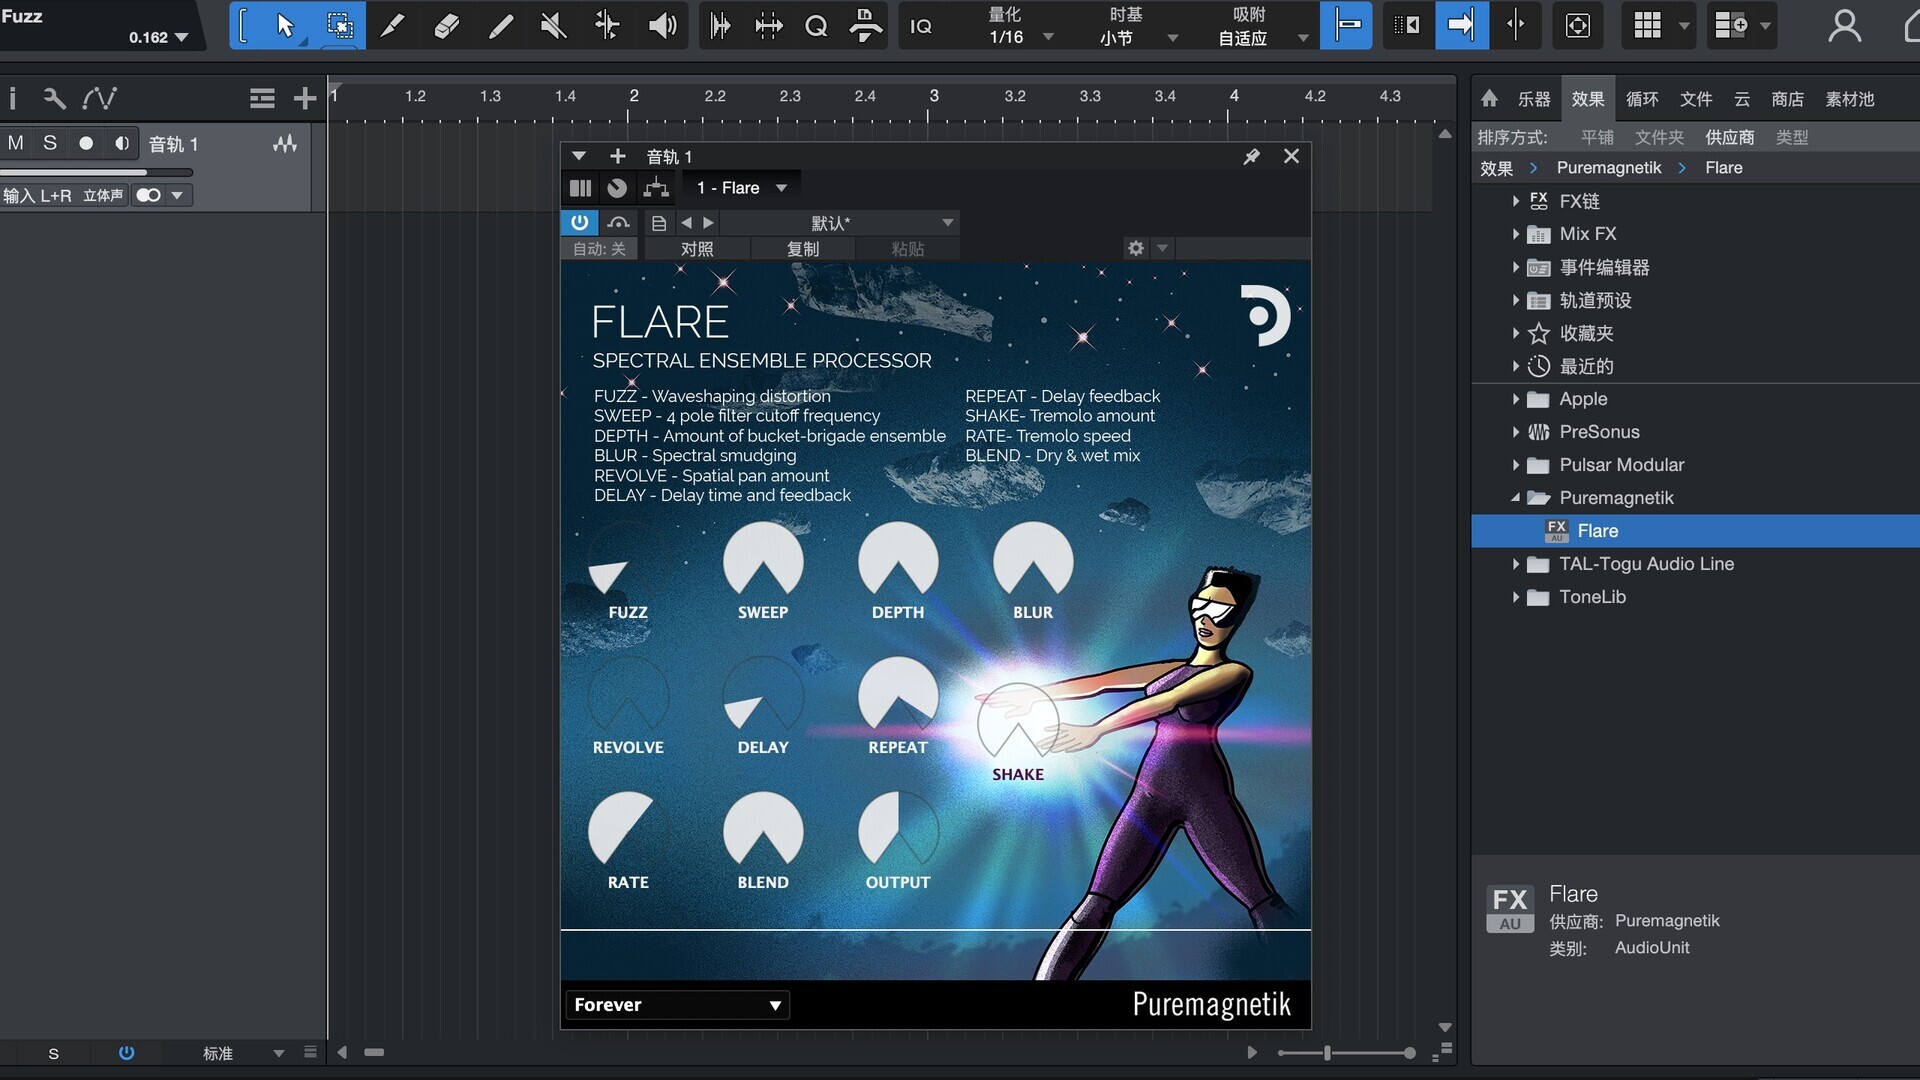This screenshot has height=1080, width=1920.
Task: Switch to 素材池 browser tab
Action: [1849, 99]
